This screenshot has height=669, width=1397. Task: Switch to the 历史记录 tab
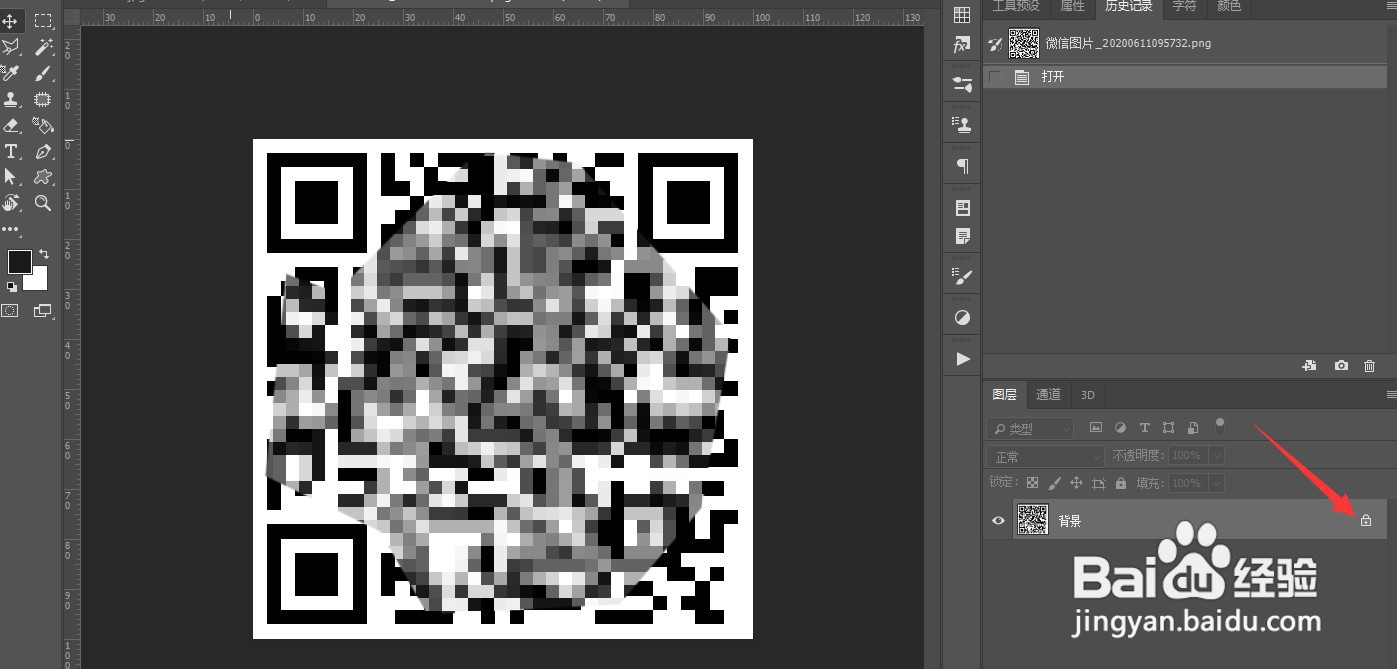pos(1128,6)
